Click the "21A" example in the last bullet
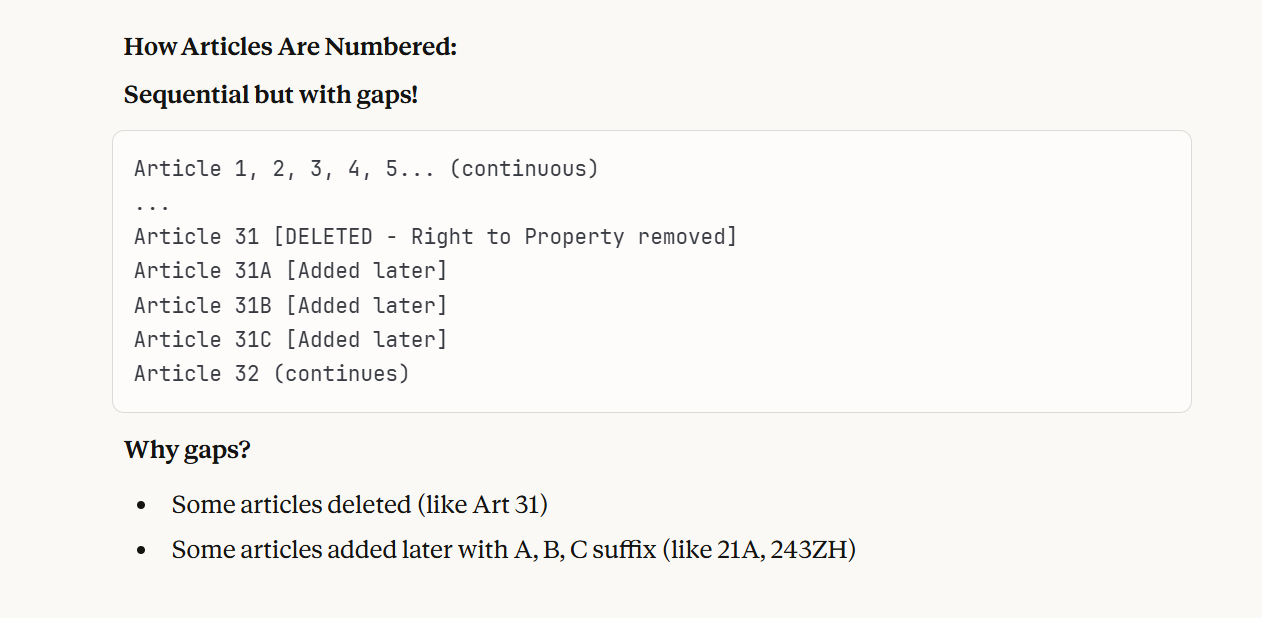Screen dimensions: 1262x618 point(738,550)
